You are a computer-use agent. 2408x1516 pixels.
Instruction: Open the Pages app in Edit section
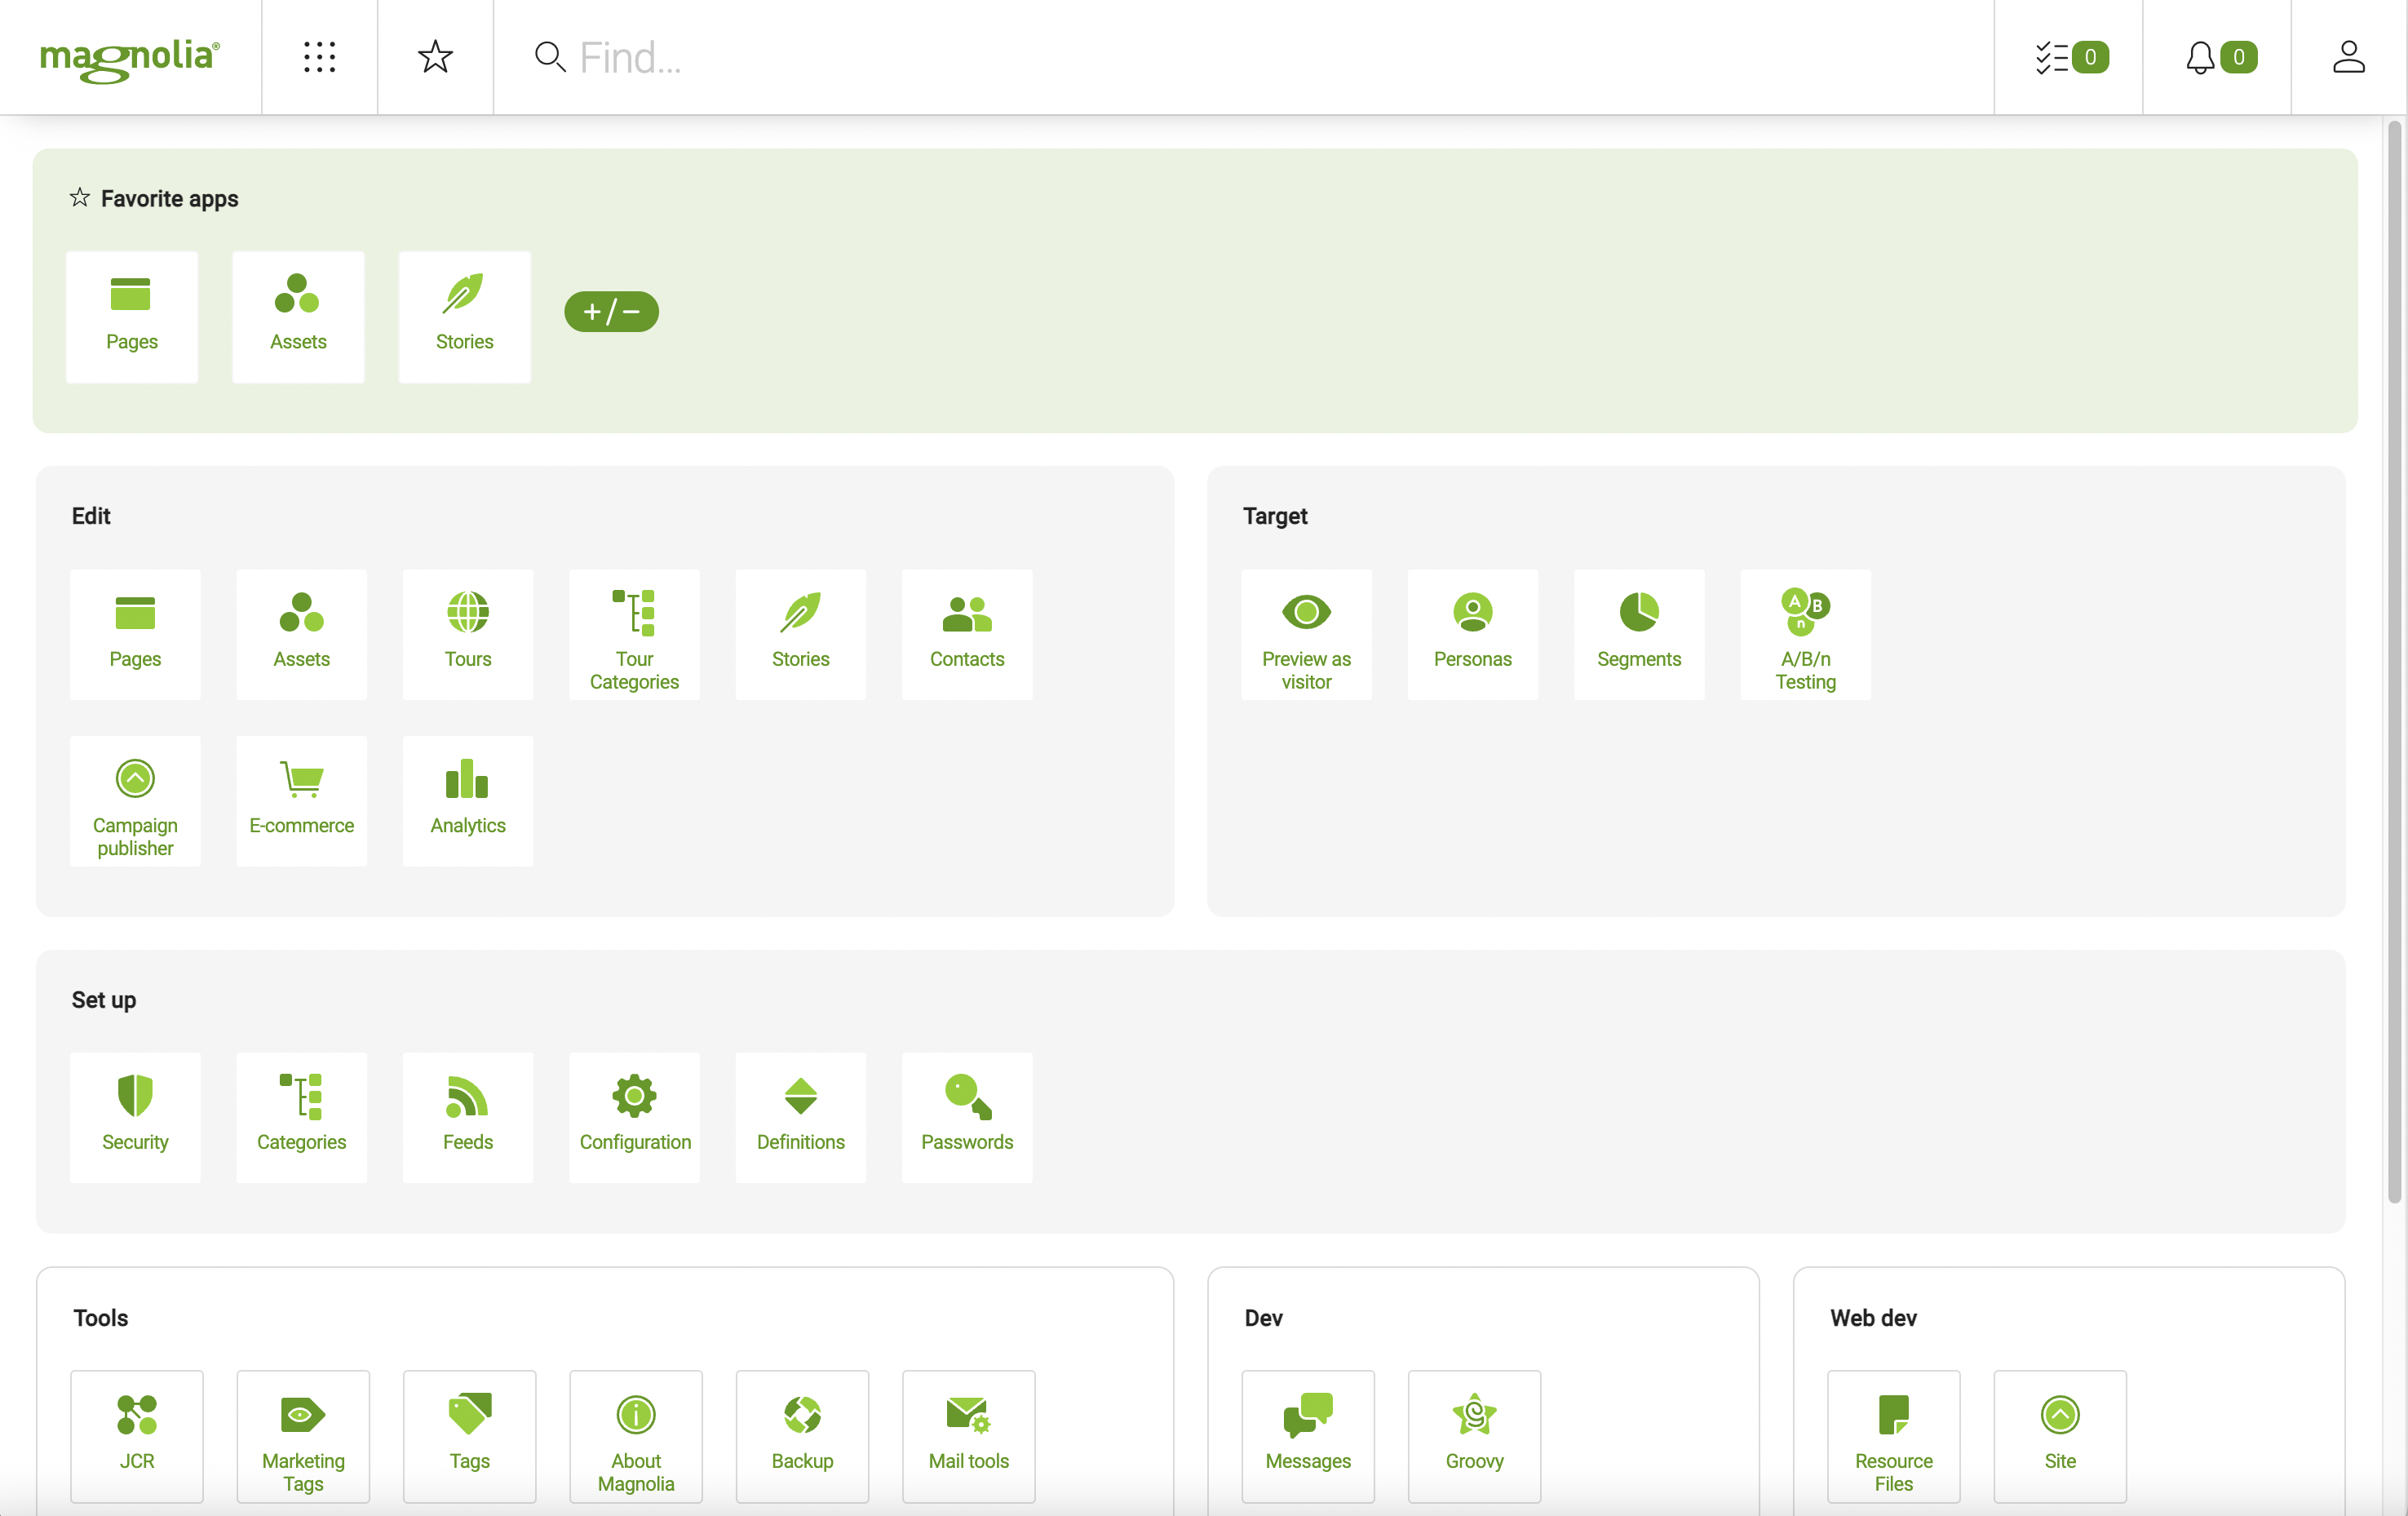click(135, 634)
